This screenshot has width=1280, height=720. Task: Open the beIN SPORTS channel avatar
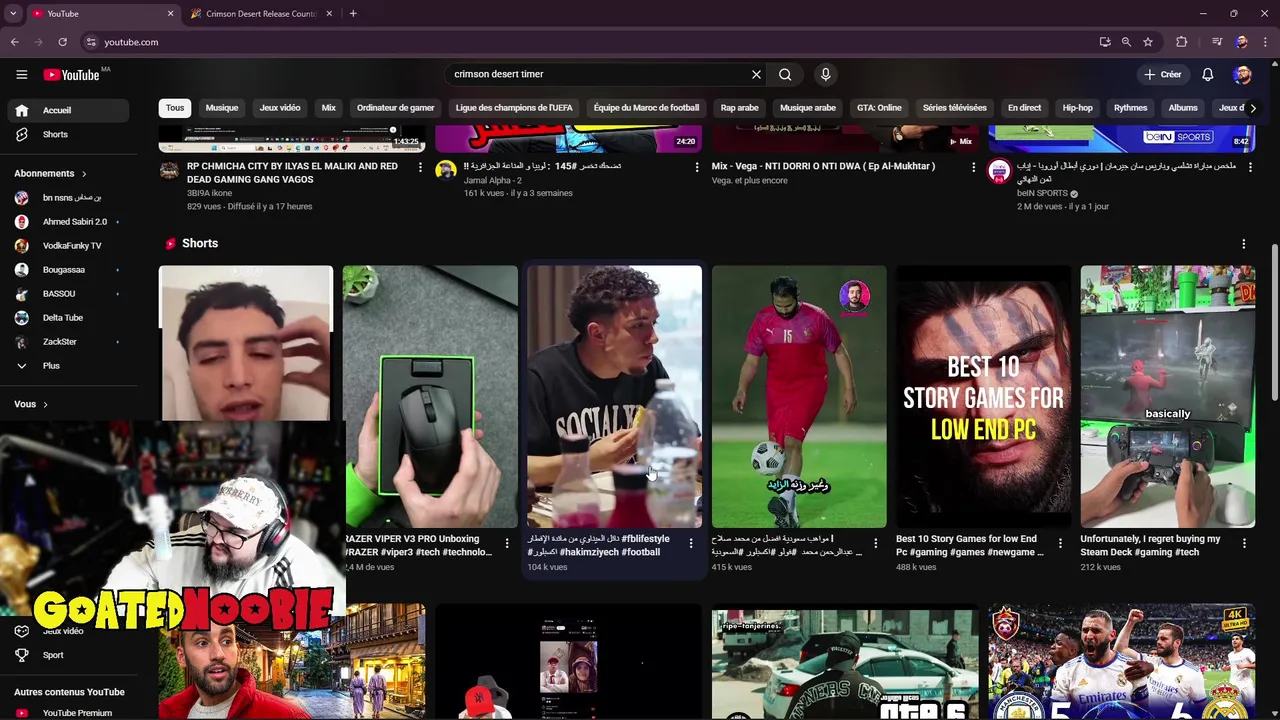[x=999, y=171]
